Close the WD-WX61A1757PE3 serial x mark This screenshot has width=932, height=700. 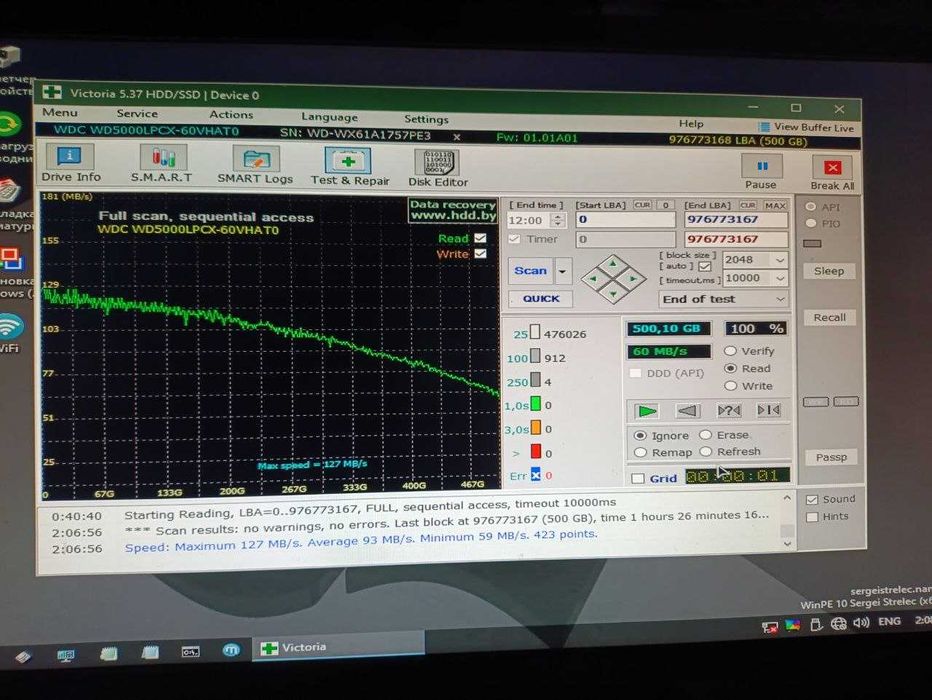tap(456, 137)
